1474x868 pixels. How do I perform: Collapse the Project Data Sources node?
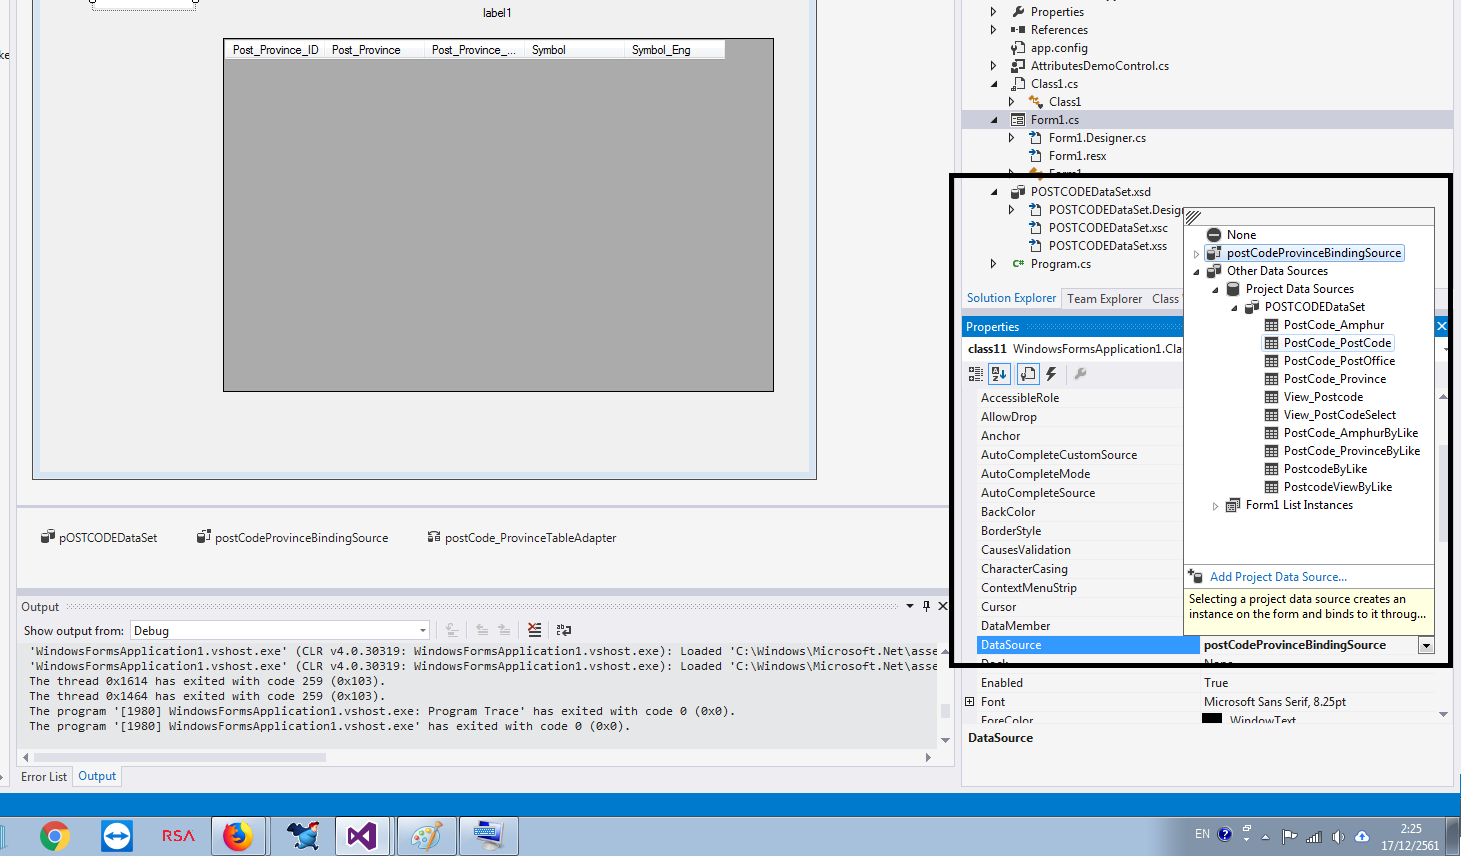tap(1215, 290)
